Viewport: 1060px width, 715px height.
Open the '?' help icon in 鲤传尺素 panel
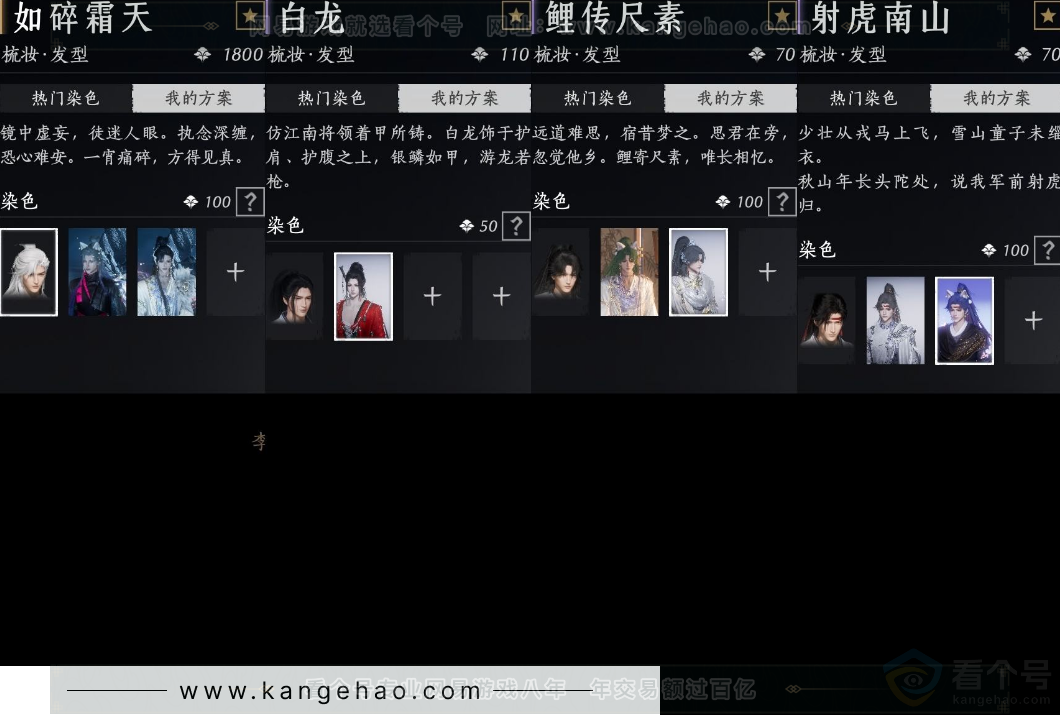click(783, 202)
